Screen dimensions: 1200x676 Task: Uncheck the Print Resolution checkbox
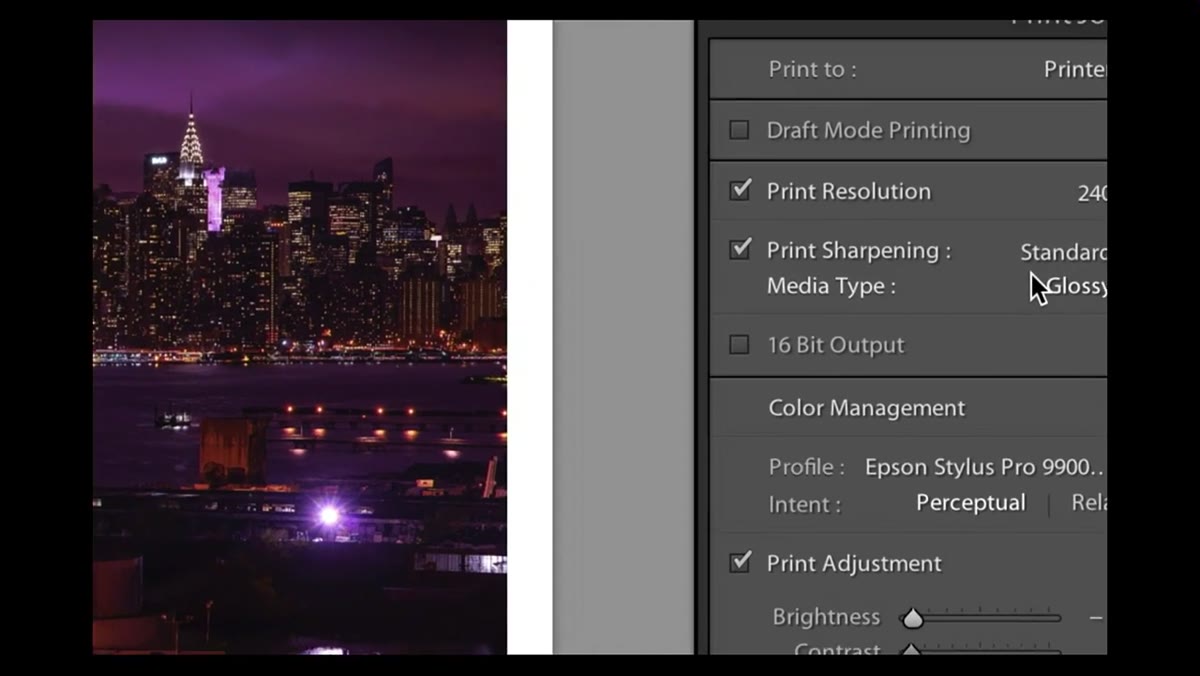point(740,190)
